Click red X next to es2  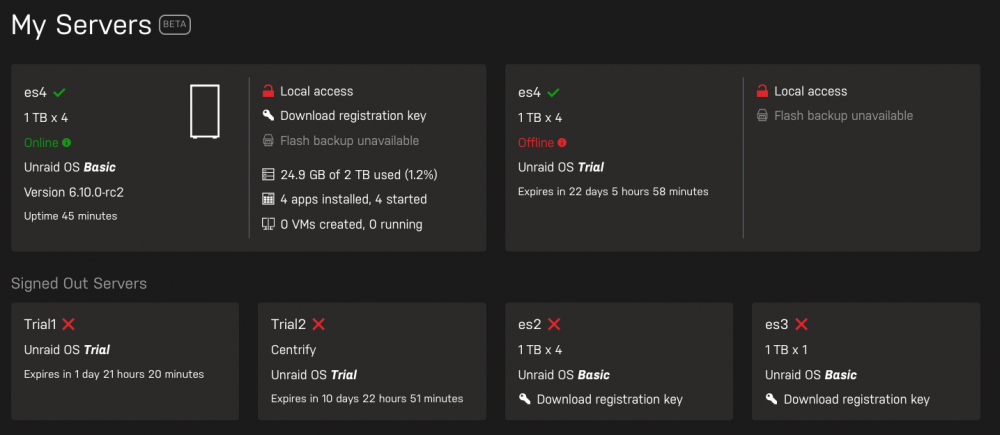[x=554, y=325]
